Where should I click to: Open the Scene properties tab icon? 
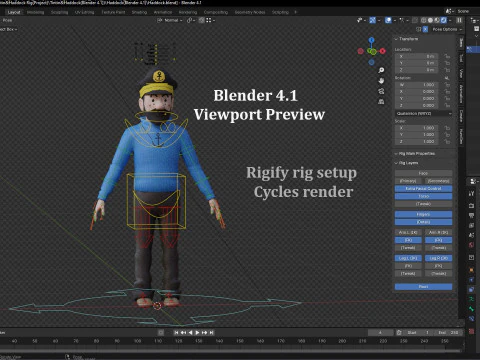click(x=471, y=235)
